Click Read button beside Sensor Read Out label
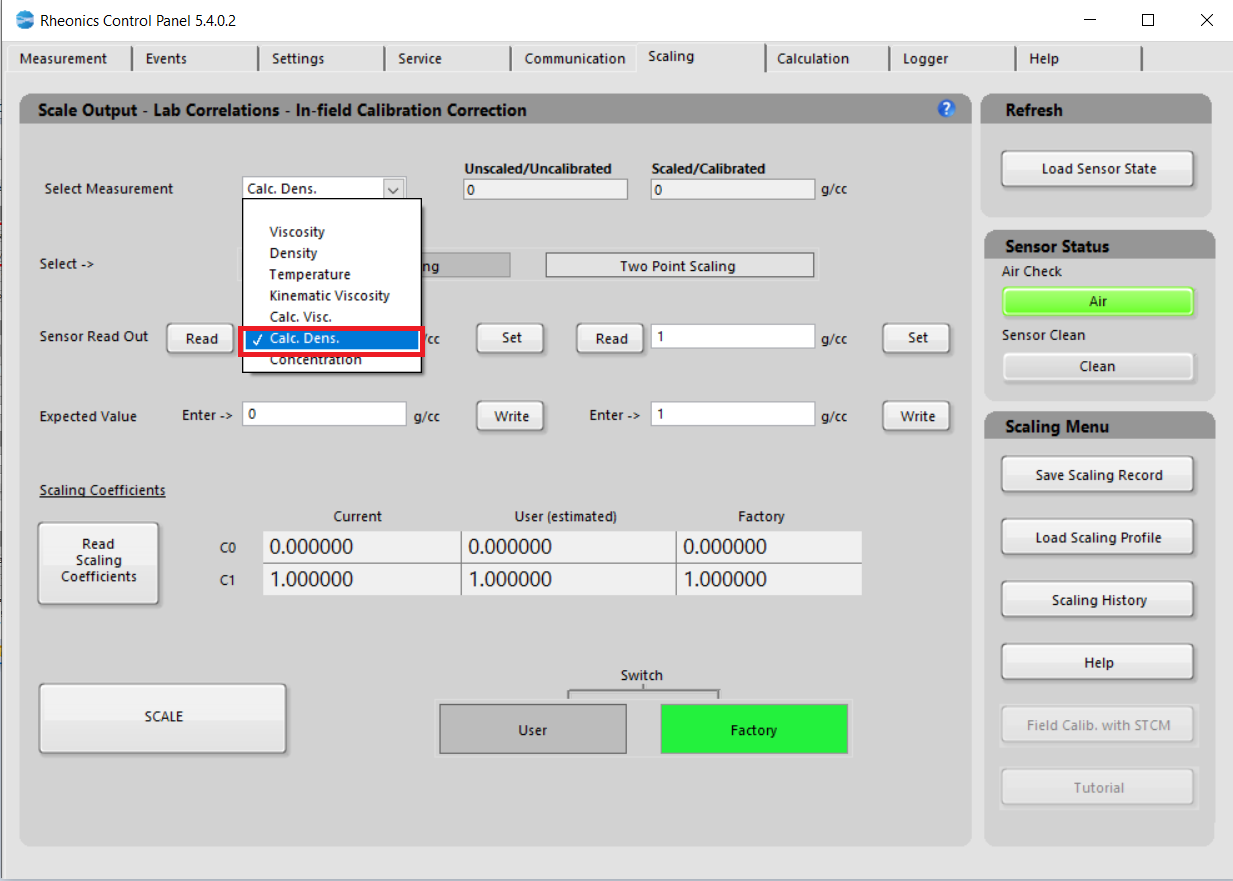The image size is (1233, 881). coord(201,339)
